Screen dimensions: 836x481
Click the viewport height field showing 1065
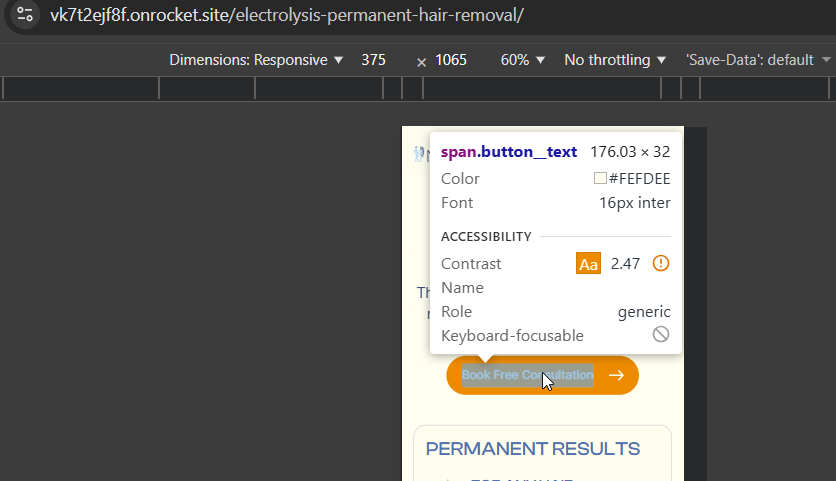point(451,60)
